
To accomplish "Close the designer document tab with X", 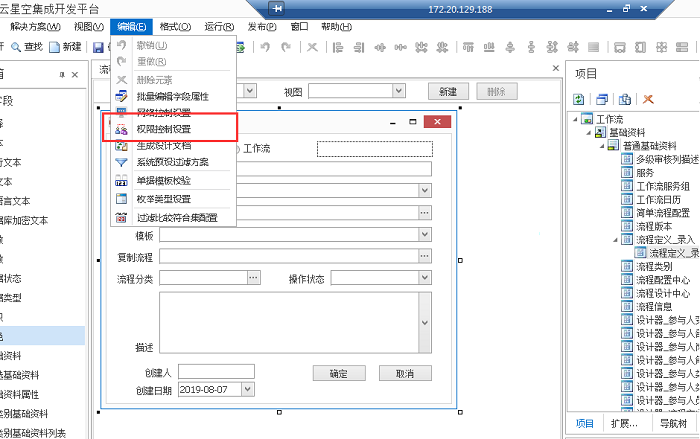I will coord(556,68).
